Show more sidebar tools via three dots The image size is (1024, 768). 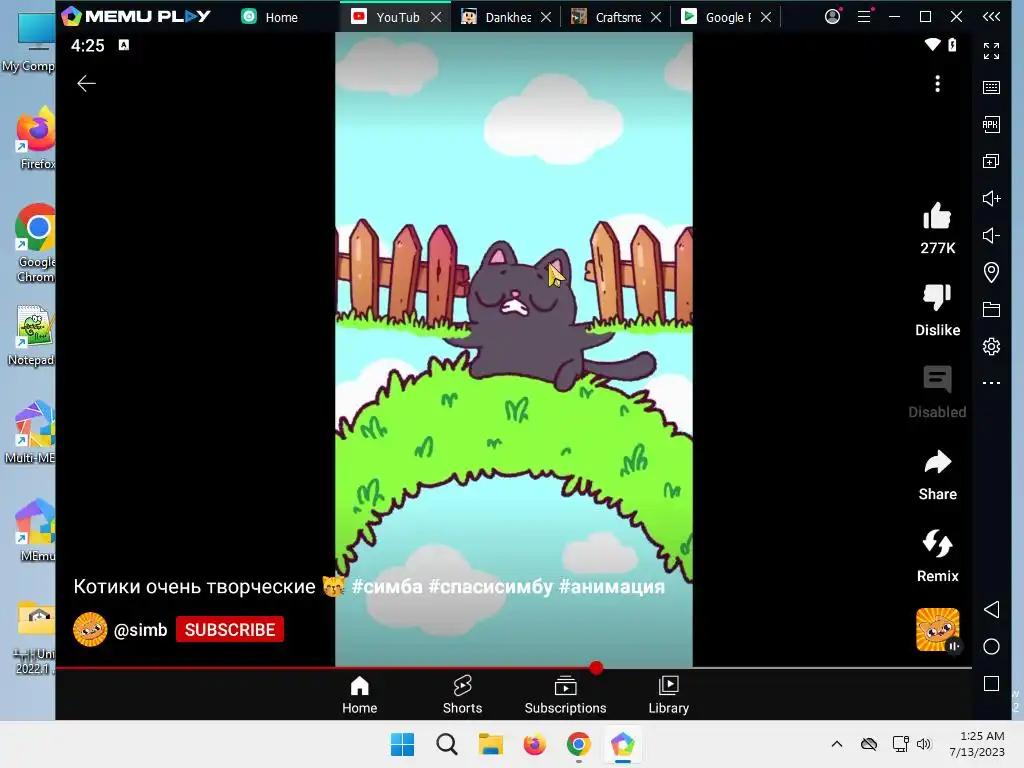[991, 383]
